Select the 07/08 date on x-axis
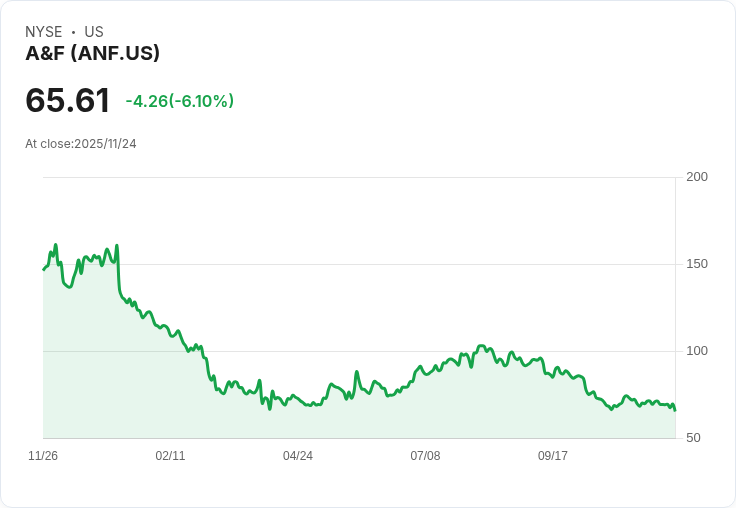The height and width of the screenshot is (508, 736). click(x=425, y=456)
